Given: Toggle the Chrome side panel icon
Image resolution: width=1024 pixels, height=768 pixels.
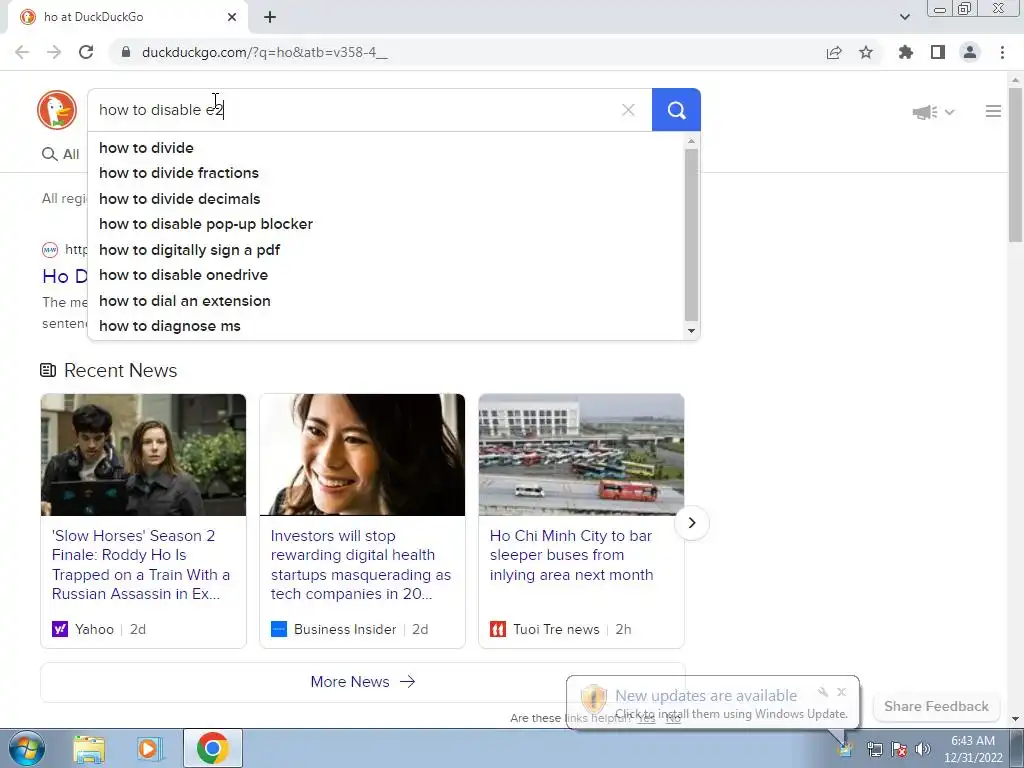Looking at the screenshot, I should pos(938,52).
